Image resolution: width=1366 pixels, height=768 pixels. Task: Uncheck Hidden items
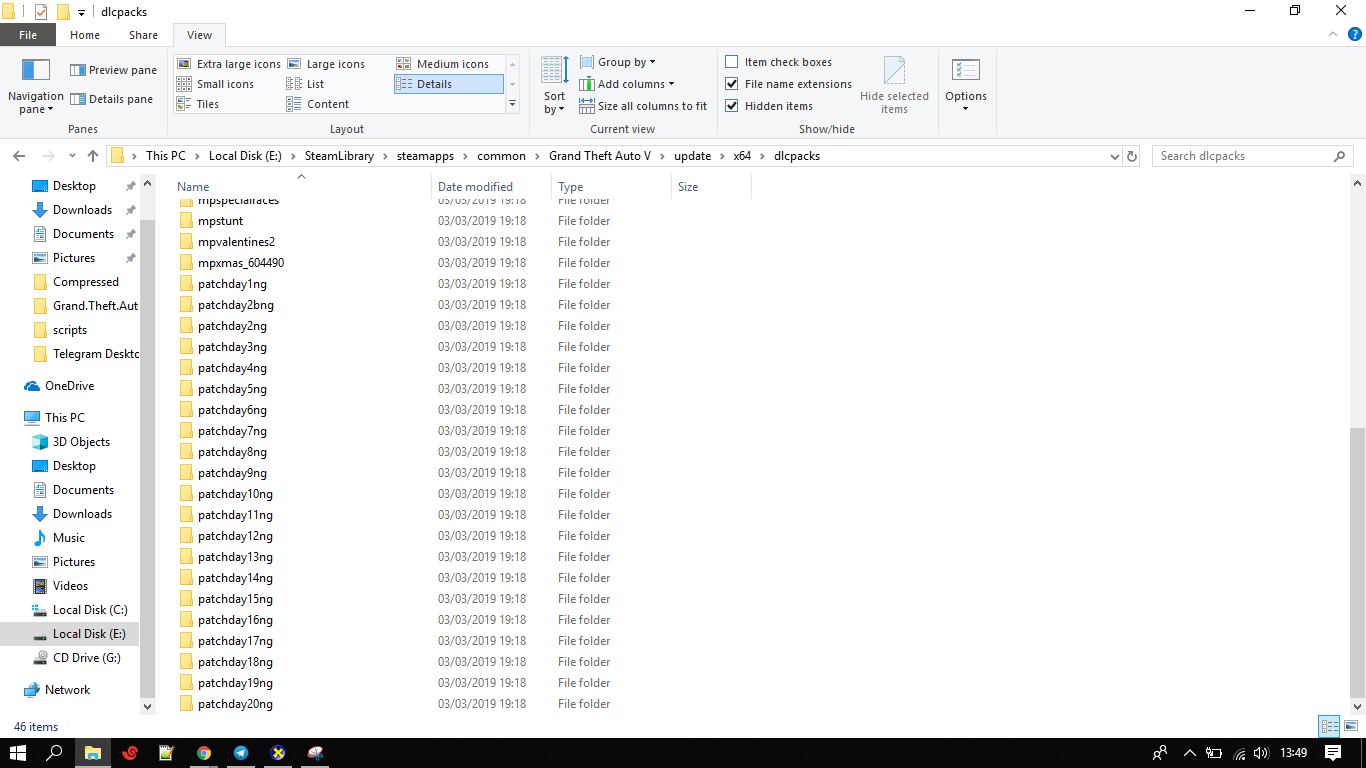(769, 106)
